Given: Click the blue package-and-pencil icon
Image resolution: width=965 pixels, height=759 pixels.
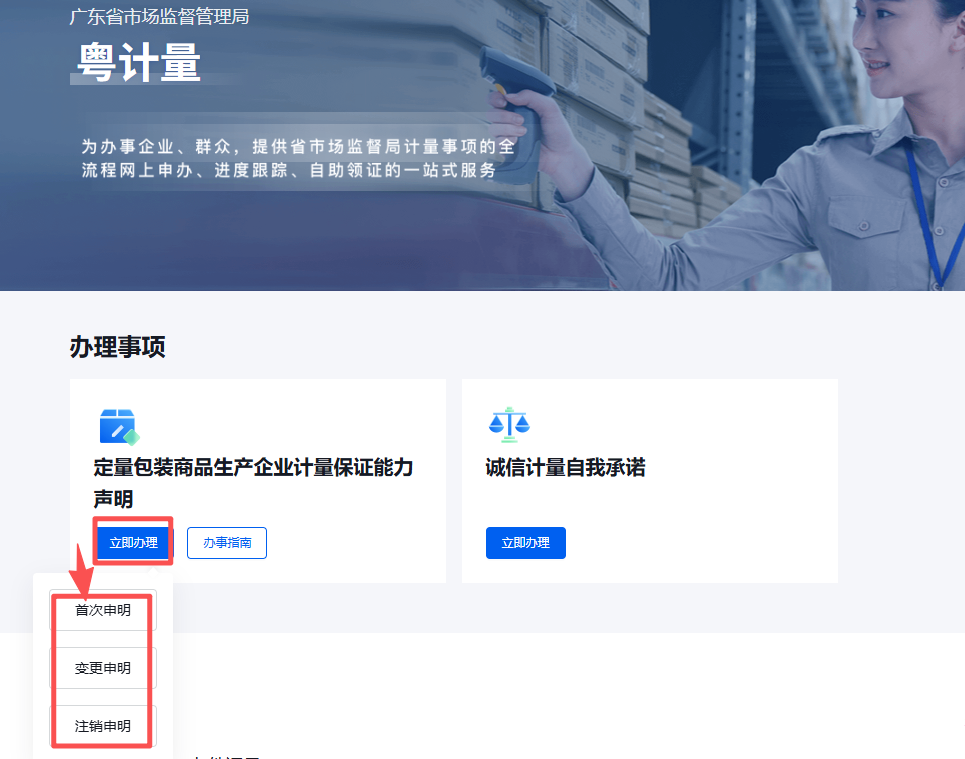Looking at the screenshot, I should coord(118,425).
